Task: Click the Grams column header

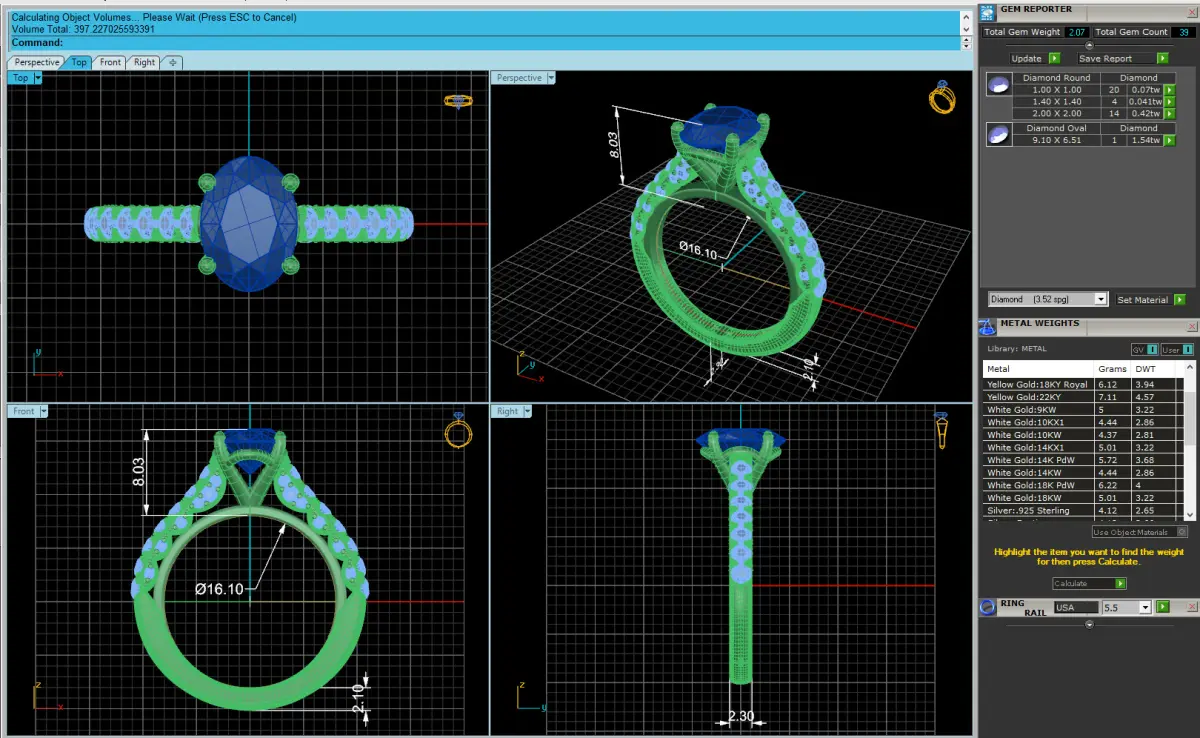Action: (1113, 369)
